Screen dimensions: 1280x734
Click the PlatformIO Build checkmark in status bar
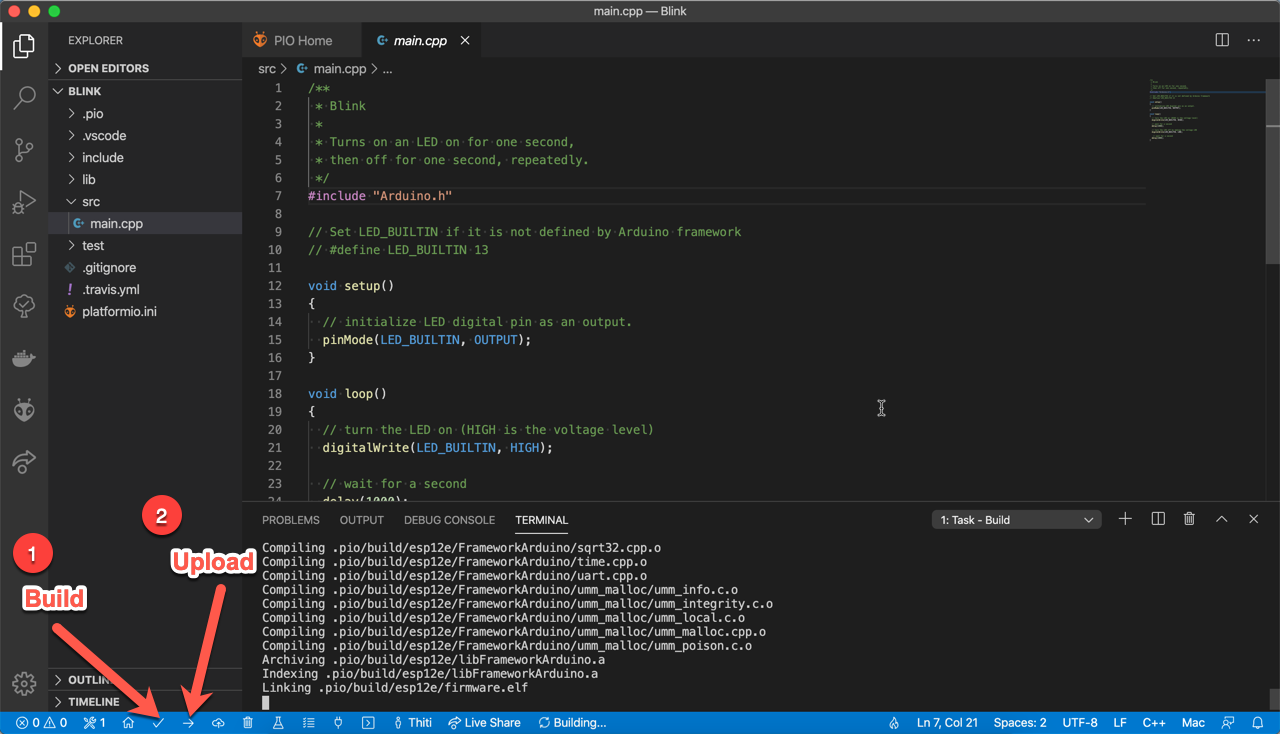(158, 722)
